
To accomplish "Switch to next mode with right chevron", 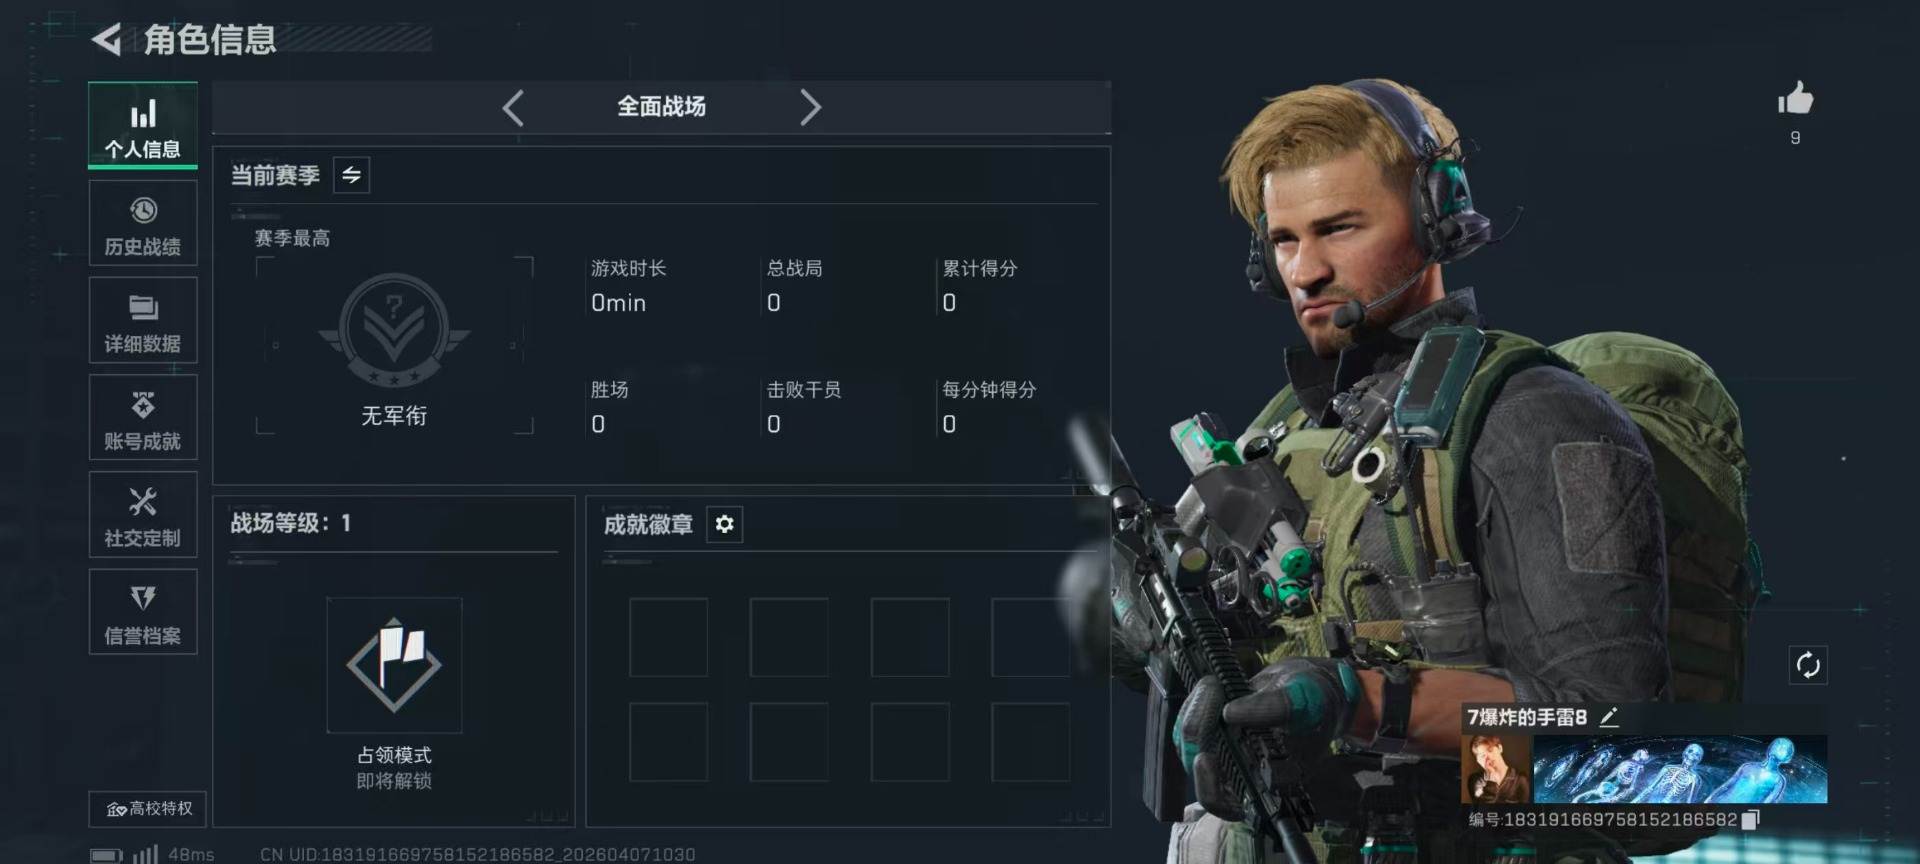I will [810, 107].
